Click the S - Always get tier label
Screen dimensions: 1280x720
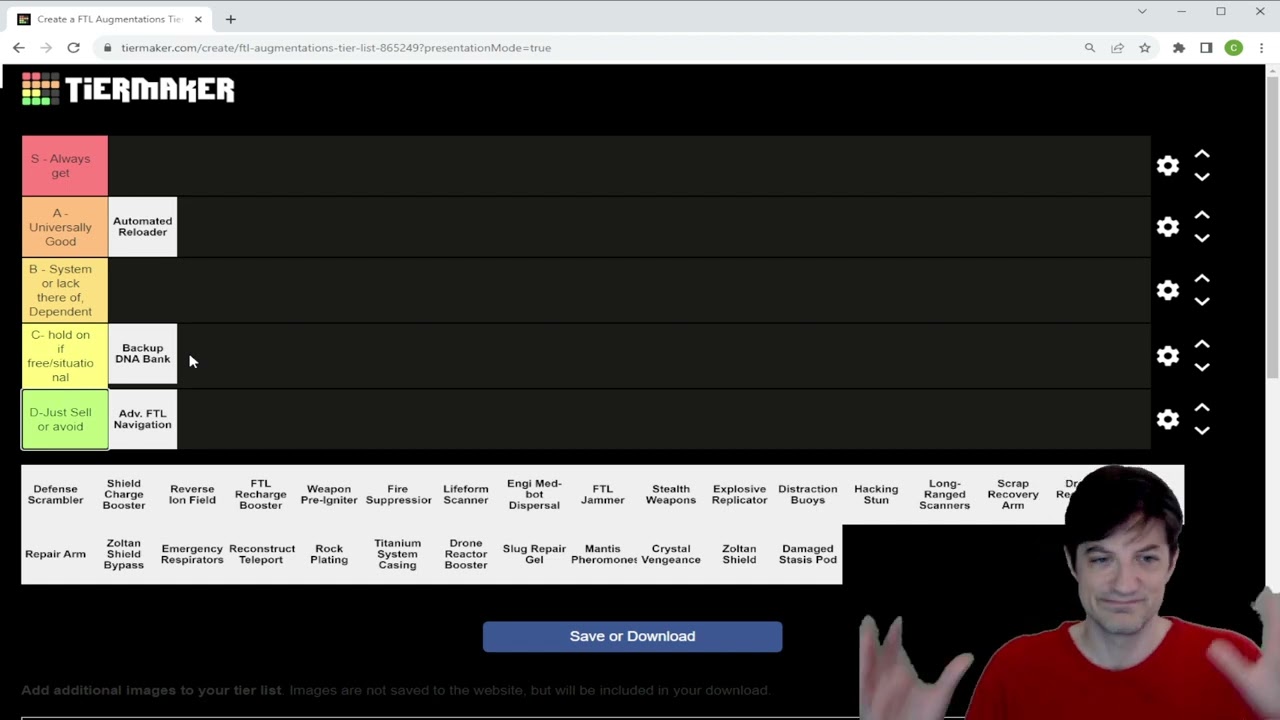(65, 166)
